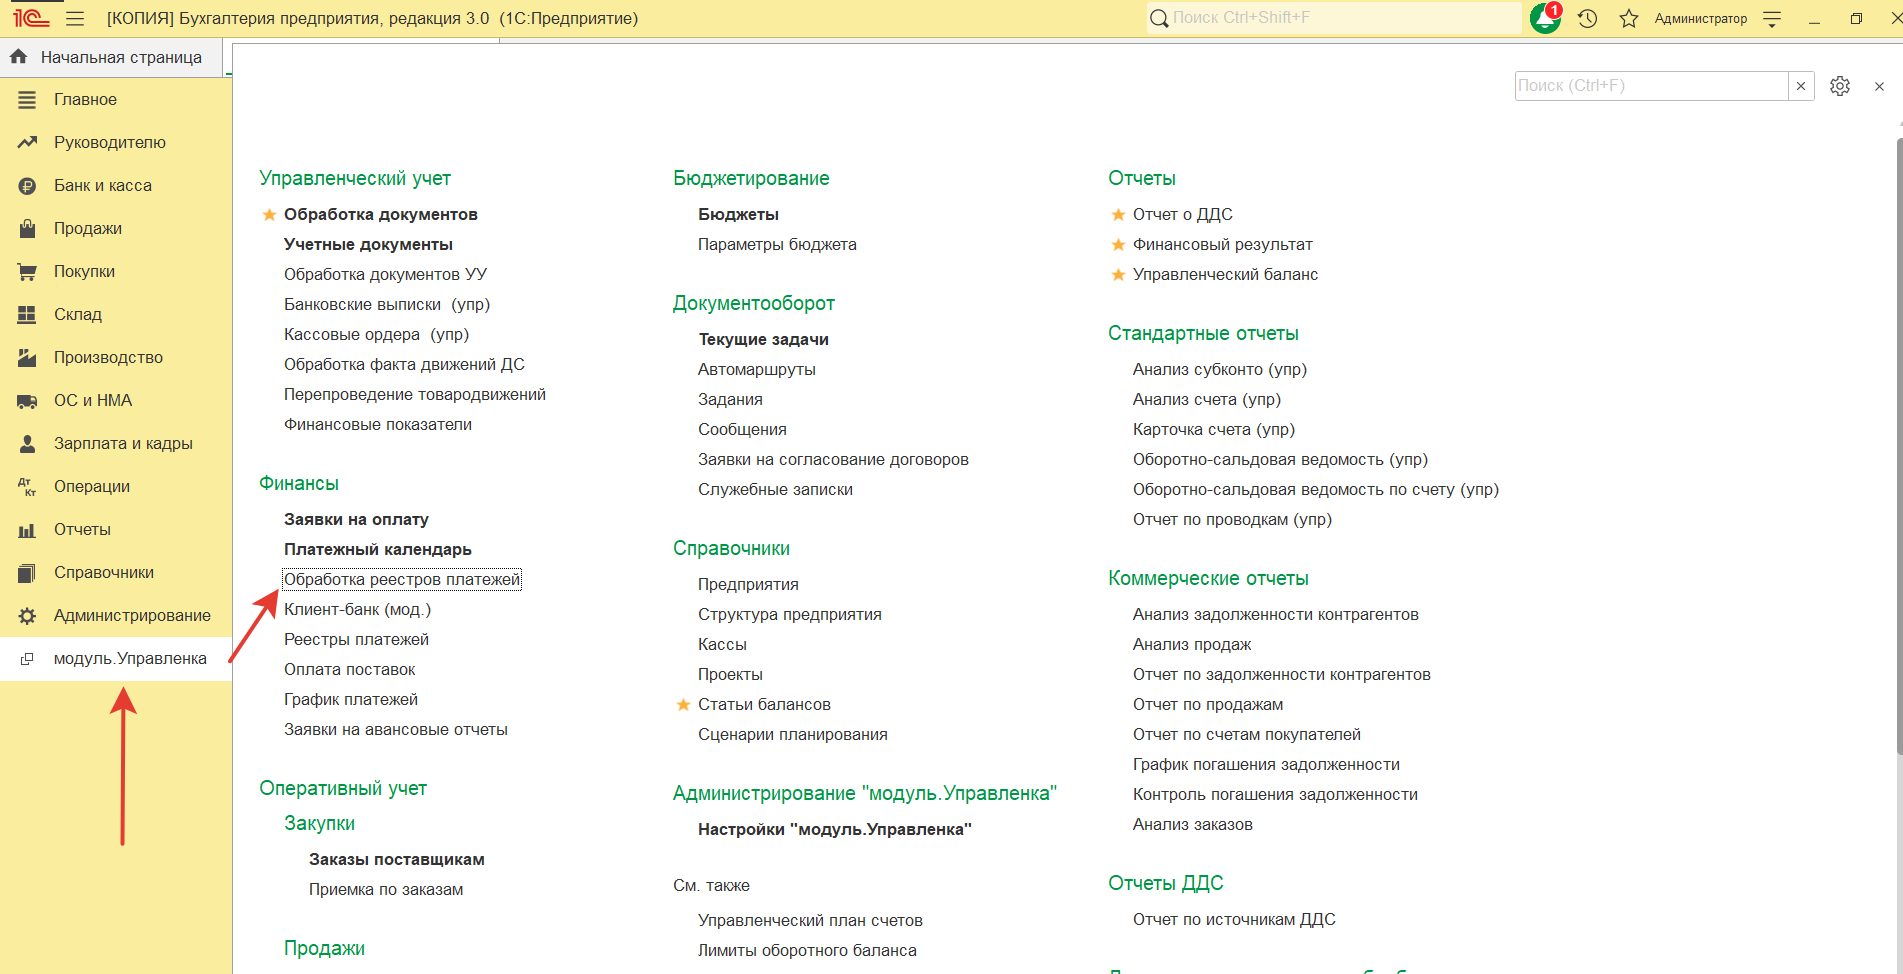This screenshot has height=974, width=1903.
Task: Open the service settings lines icon
Action: (x=1772, y=18)
